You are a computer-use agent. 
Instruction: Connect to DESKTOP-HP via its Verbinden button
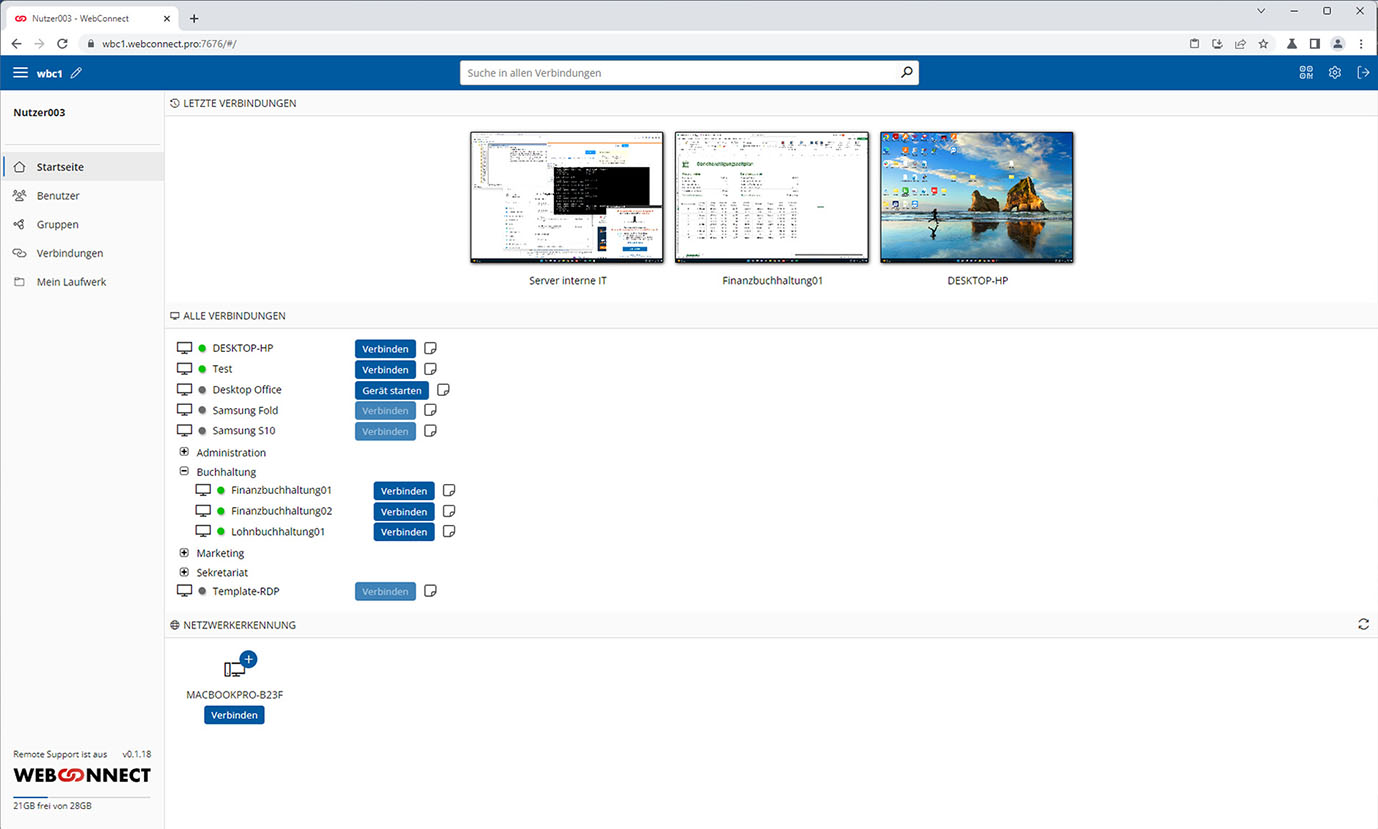[385, 348]
